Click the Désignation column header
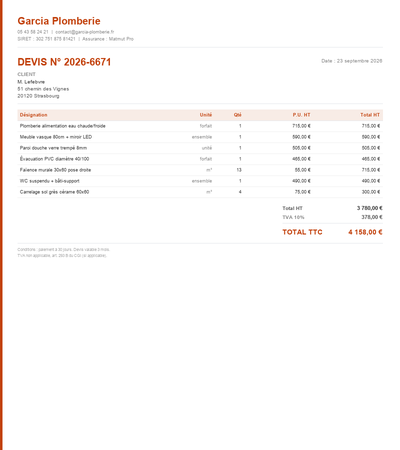 pos(33,115)
